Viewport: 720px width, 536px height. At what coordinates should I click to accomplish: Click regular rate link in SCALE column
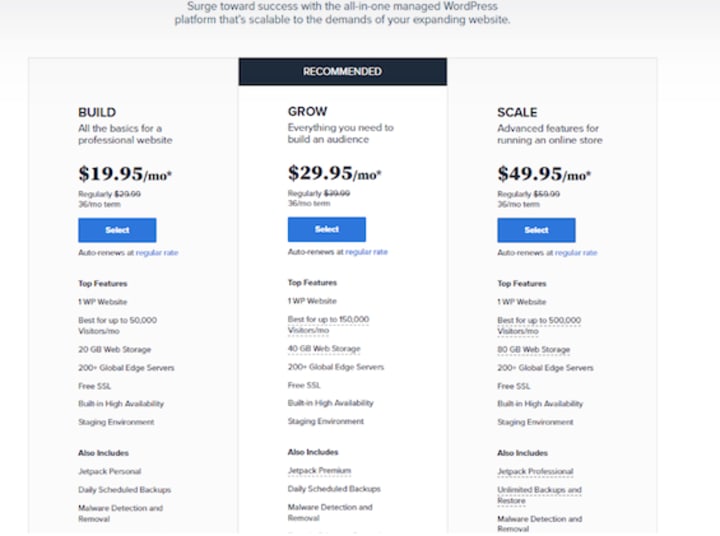[x=576, y=253]
